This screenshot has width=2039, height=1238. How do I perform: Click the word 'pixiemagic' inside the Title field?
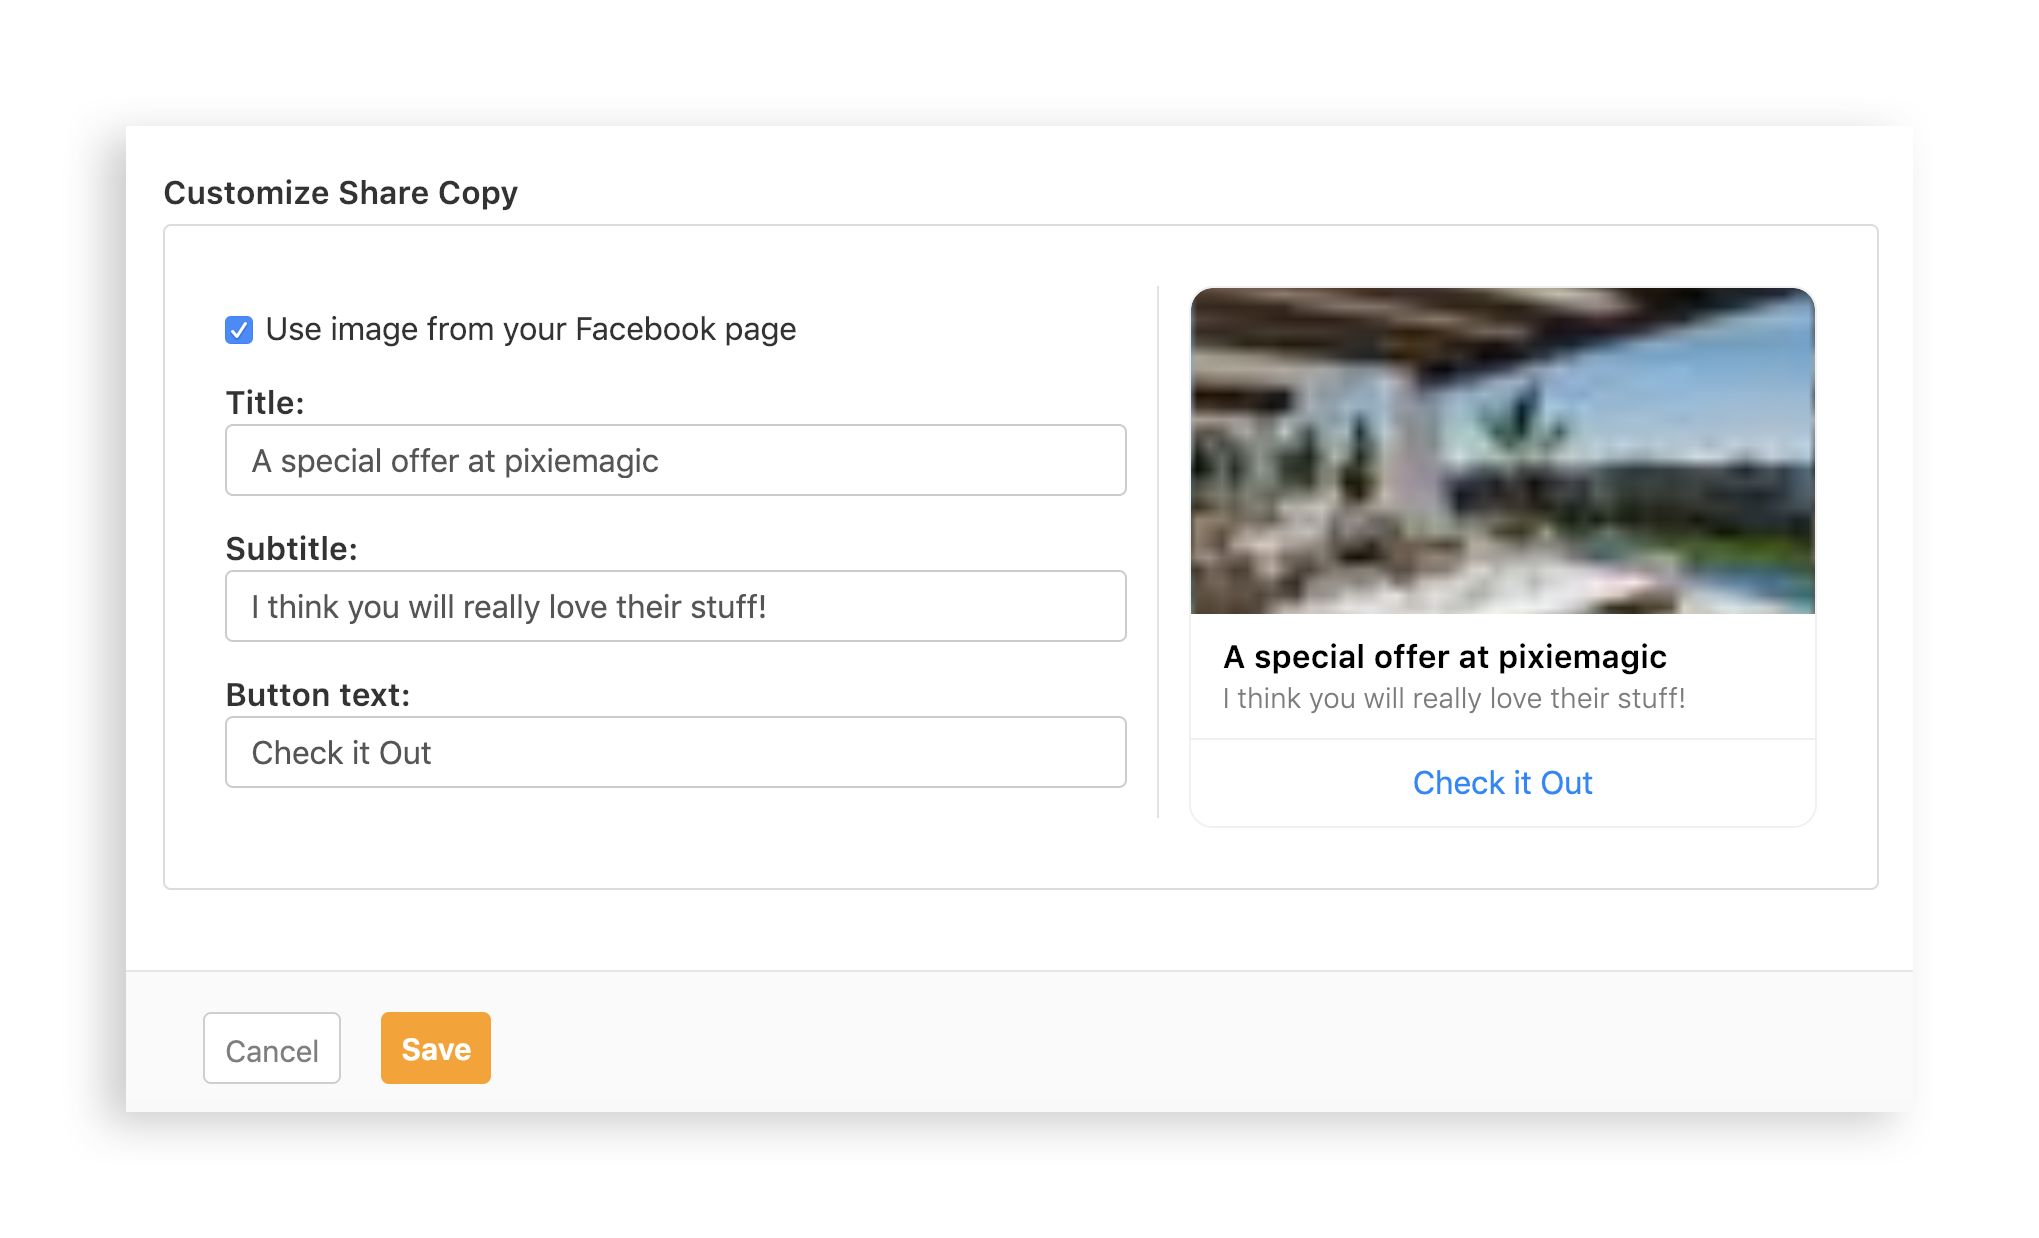point(581,461)
